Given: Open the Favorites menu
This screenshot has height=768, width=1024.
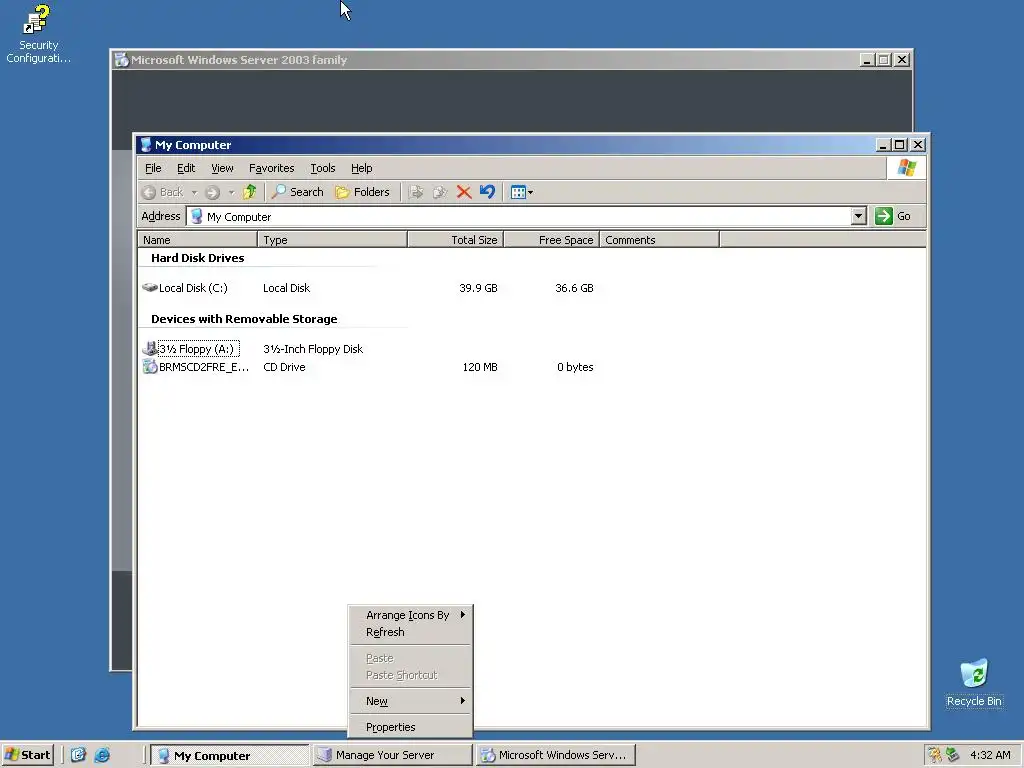Looking at the screenshot, I should tap(272, 168).
